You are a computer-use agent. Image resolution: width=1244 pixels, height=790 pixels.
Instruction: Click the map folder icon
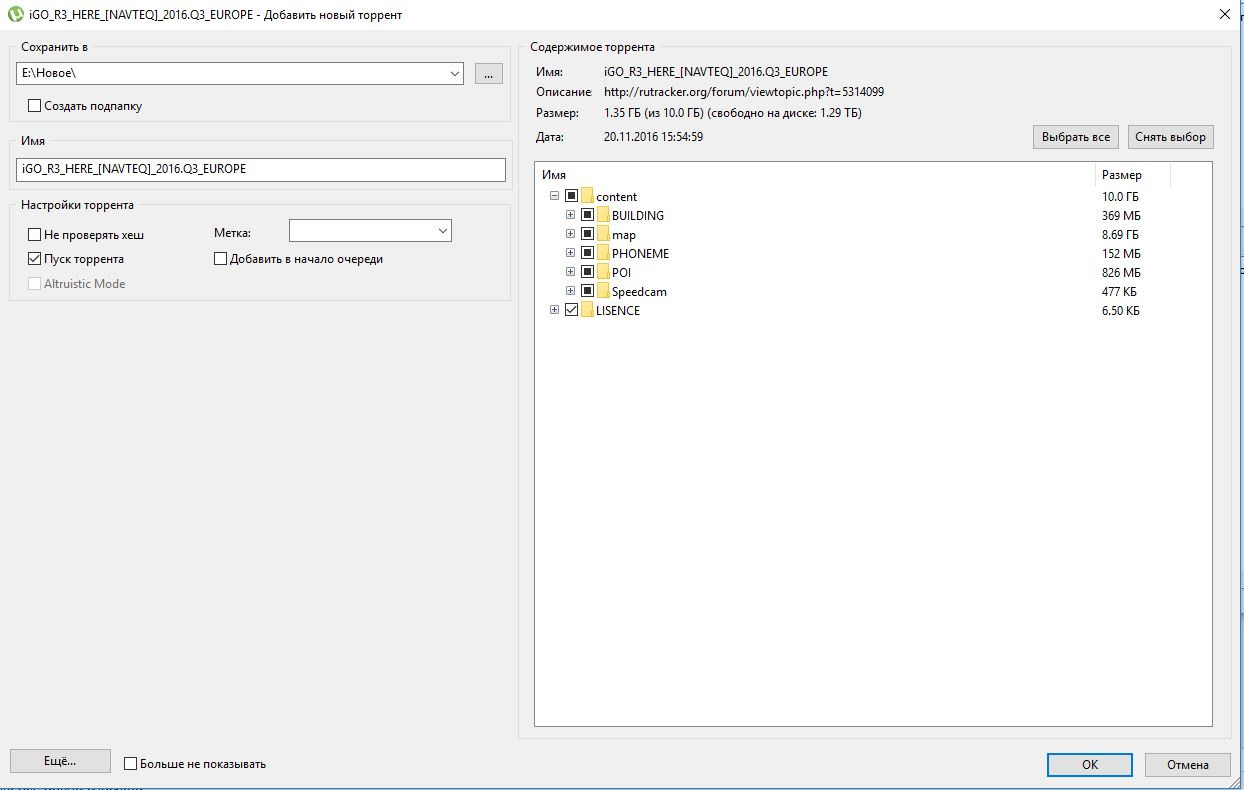tap(603, 234)
